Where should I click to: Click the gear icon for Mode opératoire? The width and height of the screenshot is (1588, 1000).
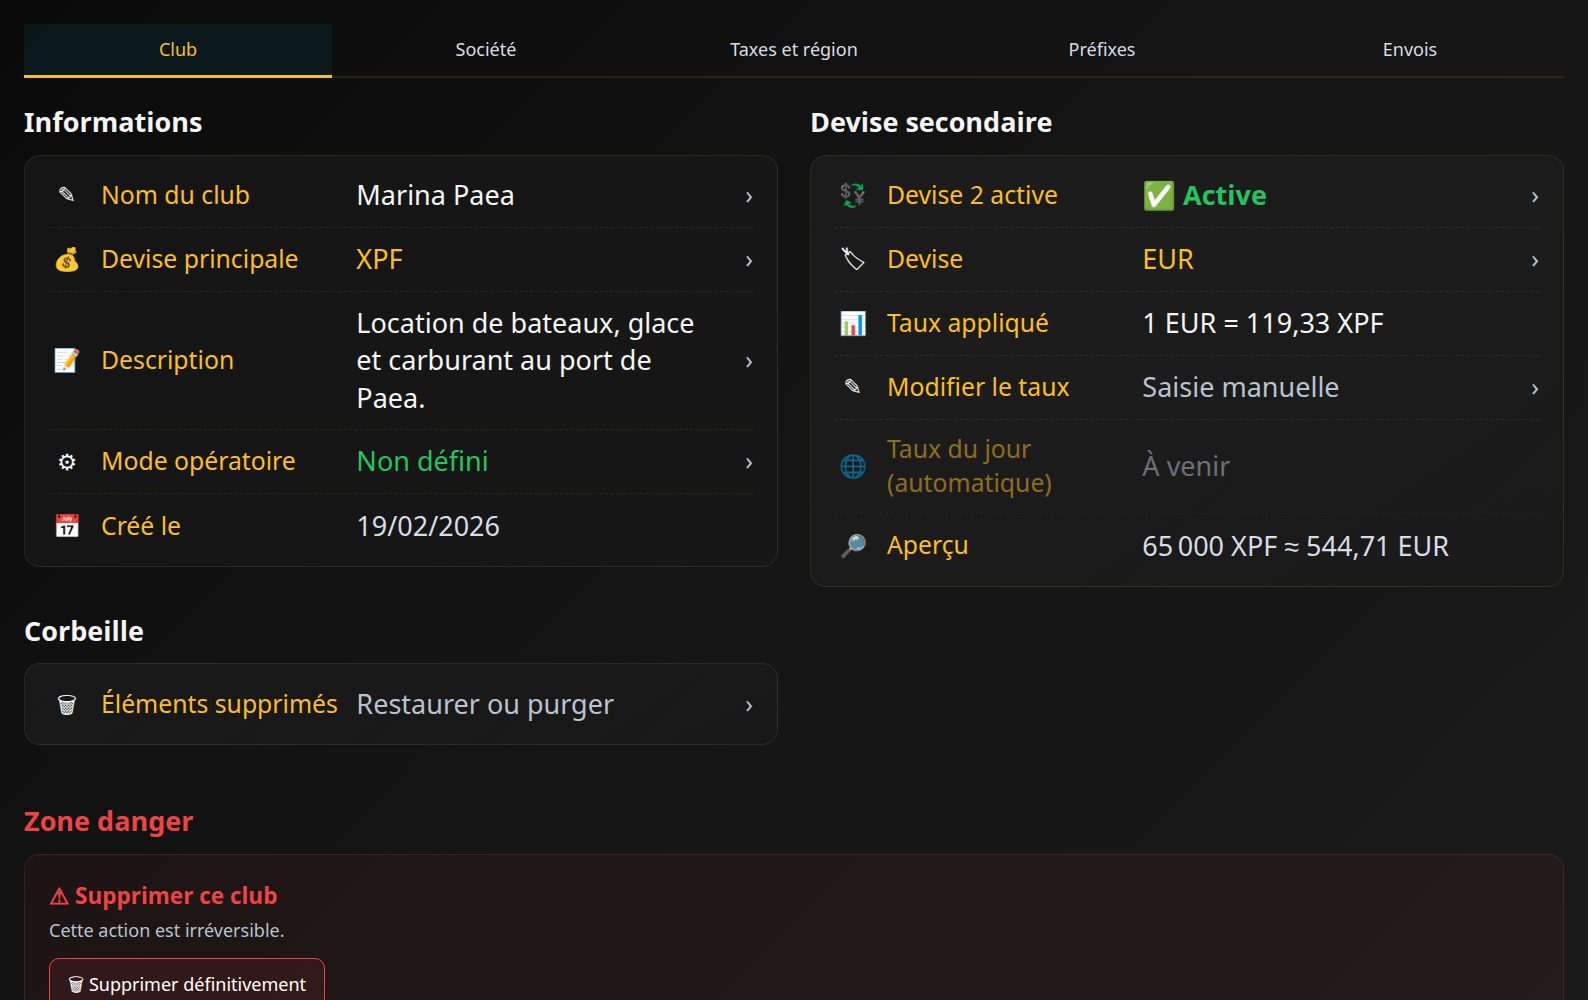click(x=67, y=462)
